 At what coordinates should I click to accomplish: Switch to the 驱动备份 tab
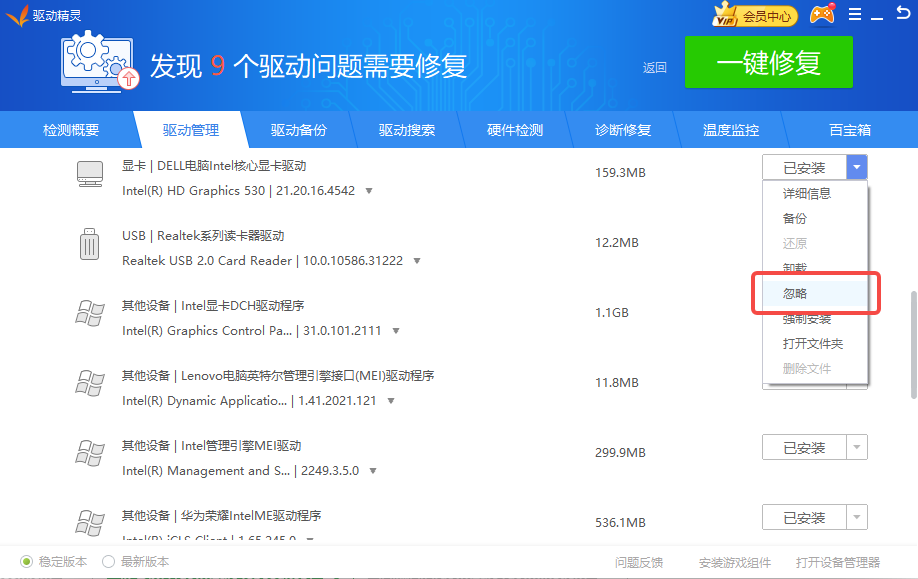298,130
